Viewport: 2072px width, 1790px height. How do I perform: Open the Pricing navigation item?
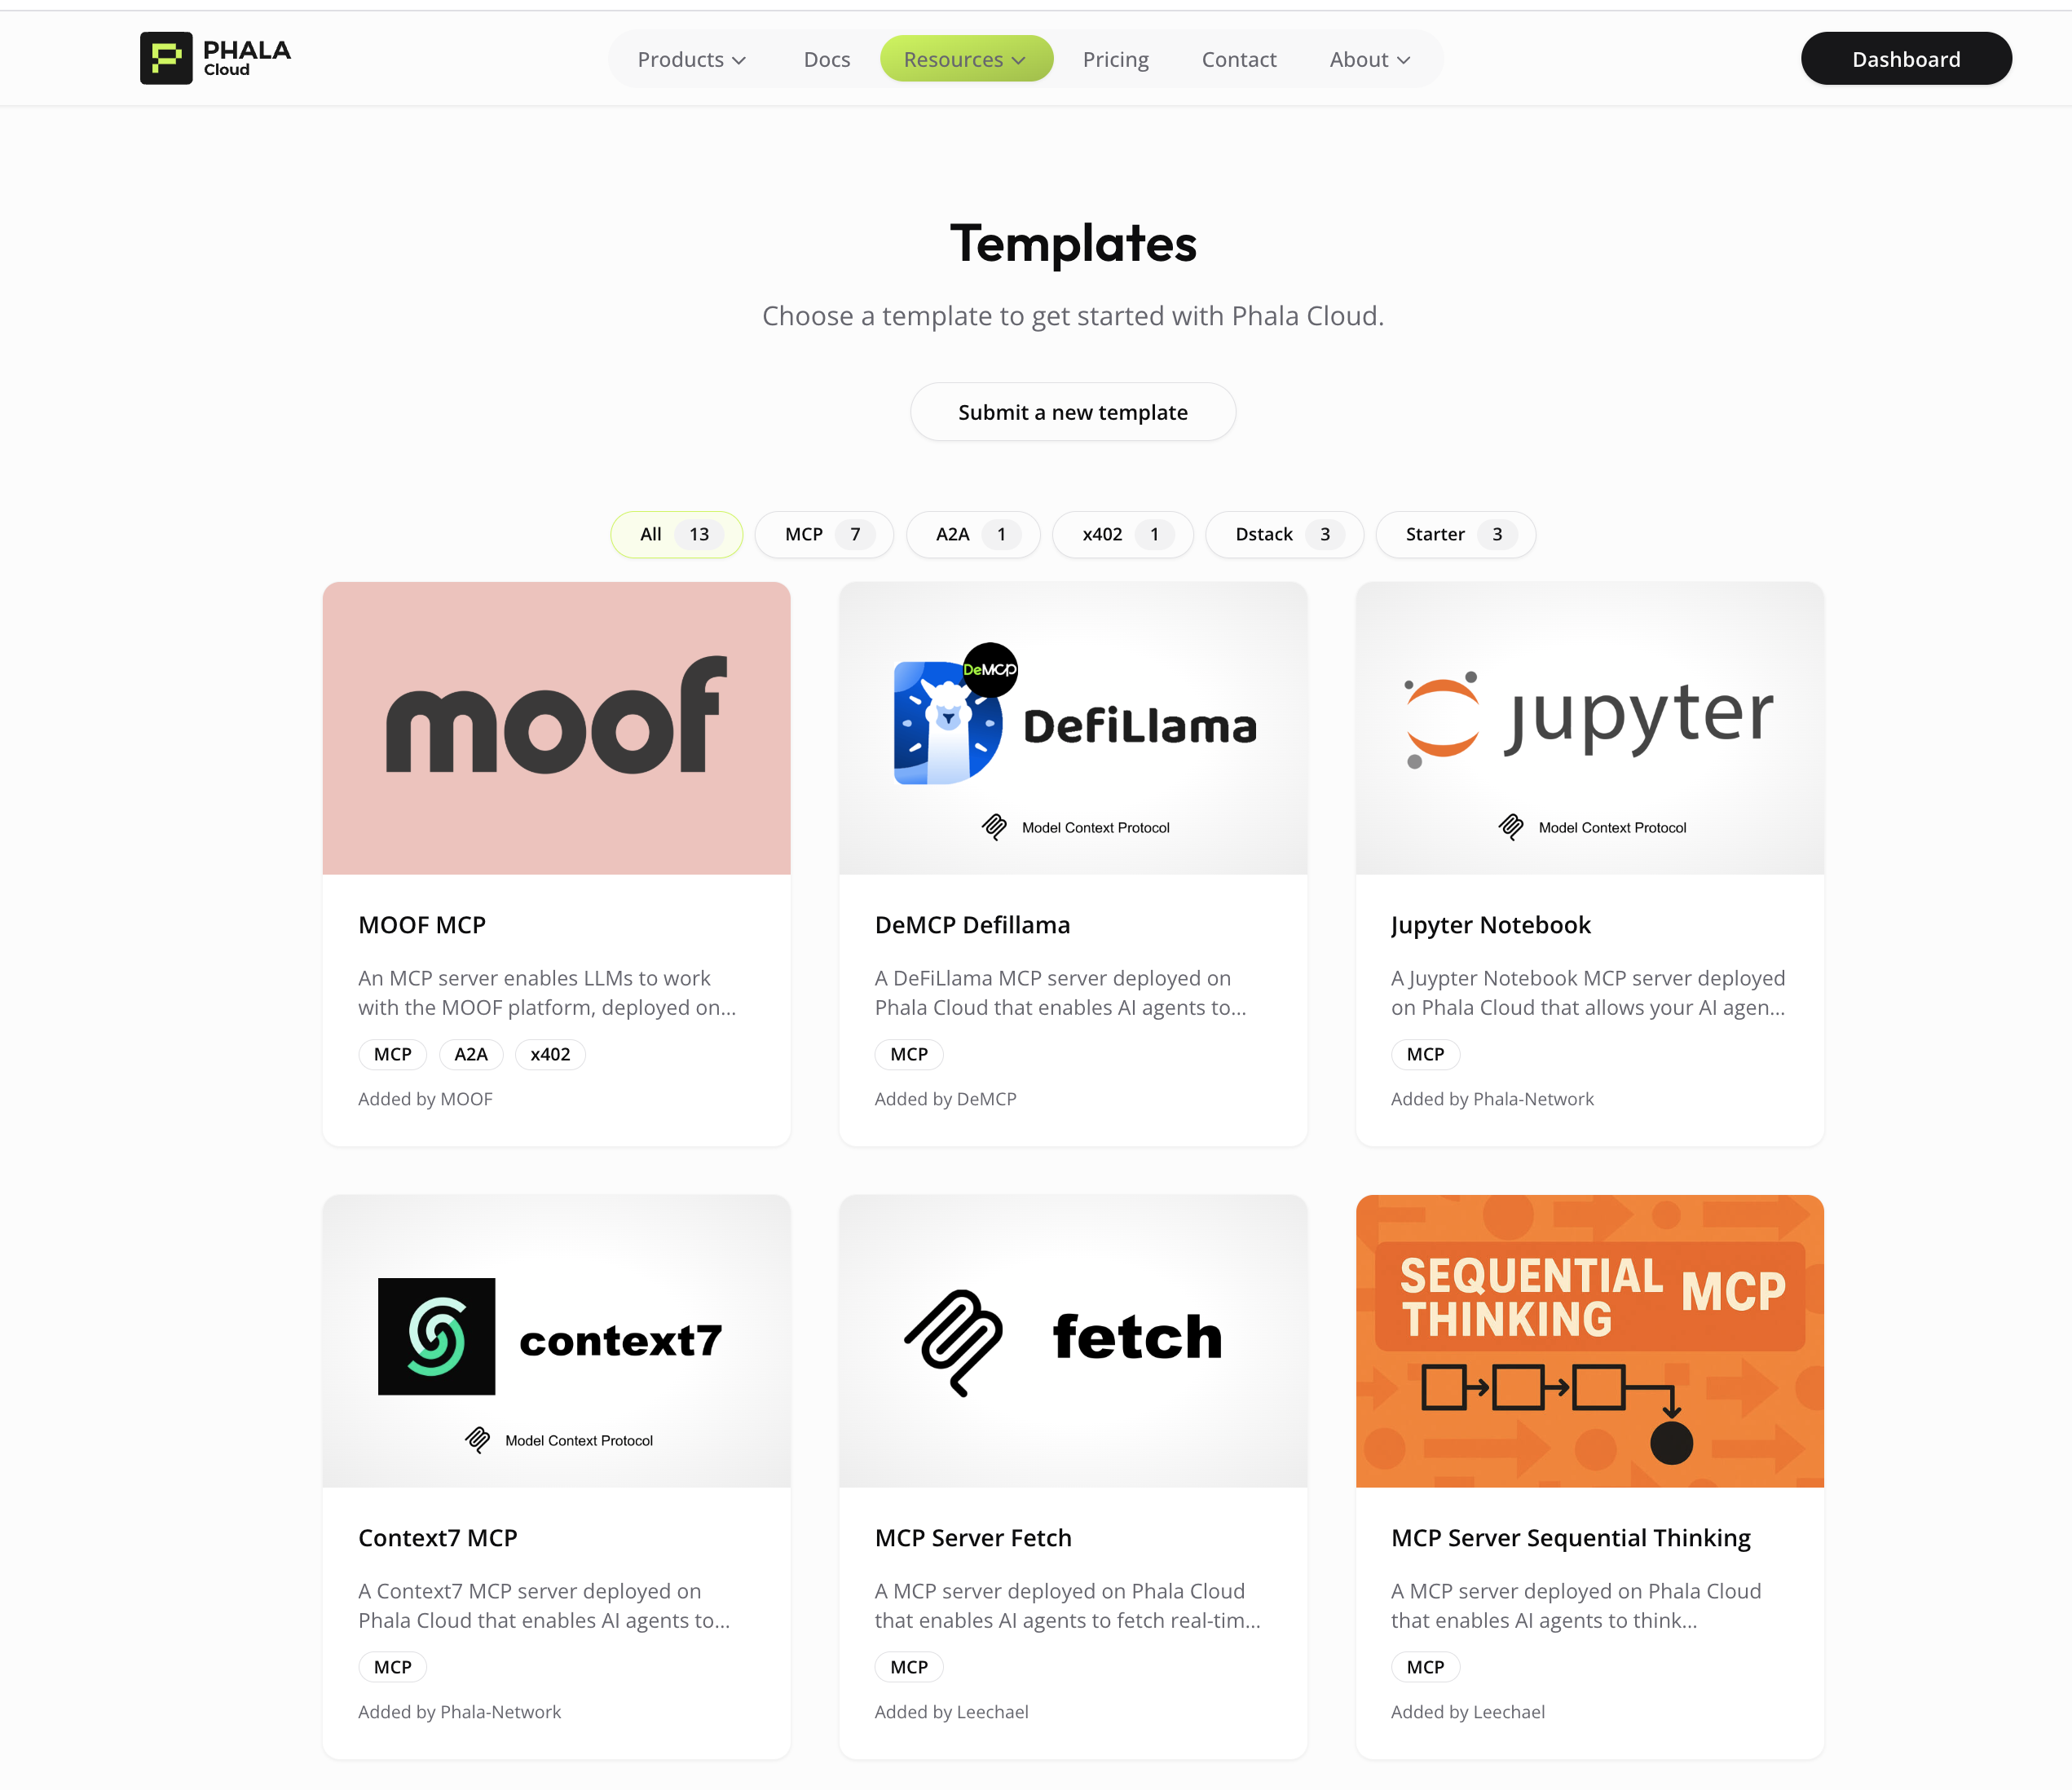[x=1115, y=59]
